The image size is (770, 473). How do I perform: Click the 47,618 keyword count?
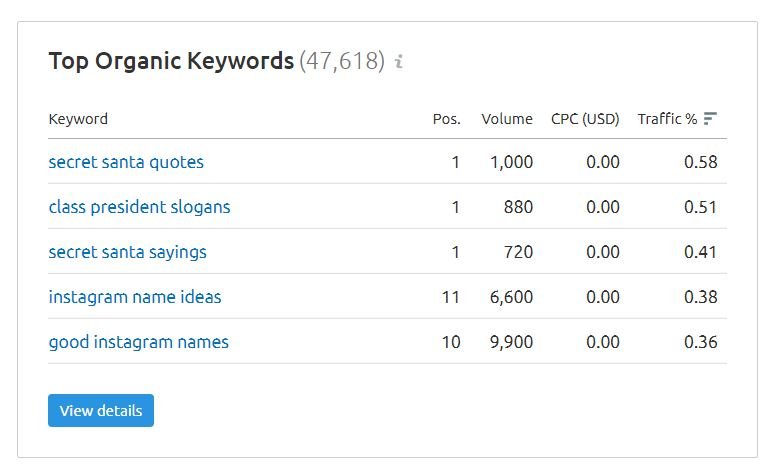click(342, 61)
